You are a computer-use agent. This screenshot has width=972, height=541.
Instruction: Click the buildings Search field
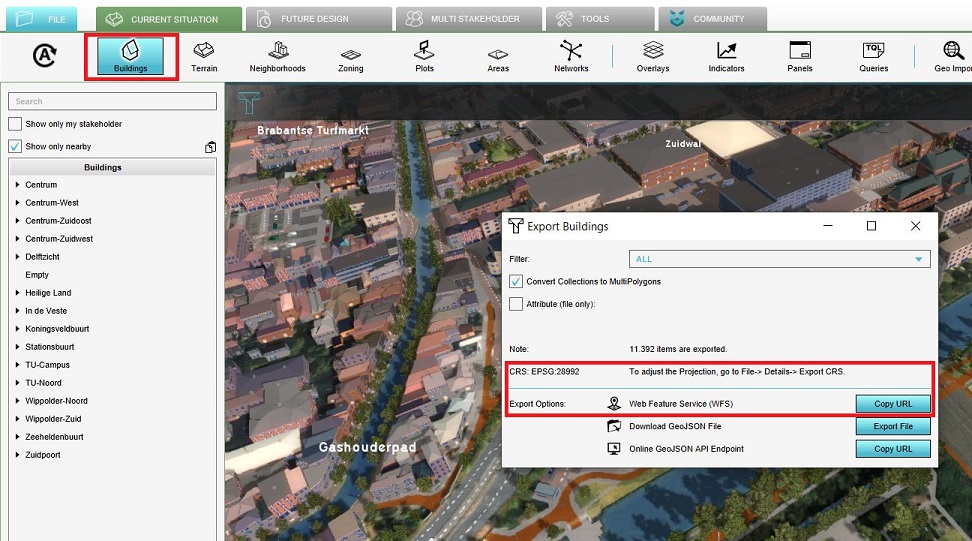pyautogui.click(x=112, y=101)
